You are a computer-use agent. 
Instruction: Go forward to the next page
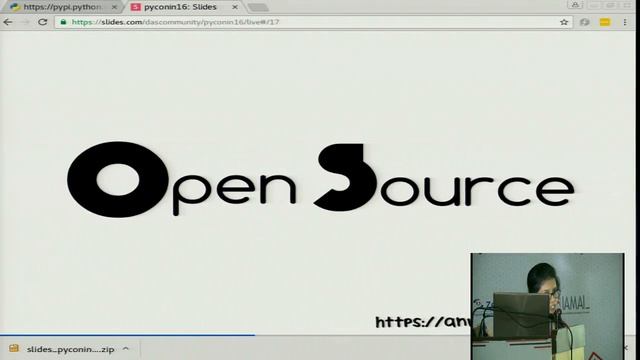pos(25,22)
